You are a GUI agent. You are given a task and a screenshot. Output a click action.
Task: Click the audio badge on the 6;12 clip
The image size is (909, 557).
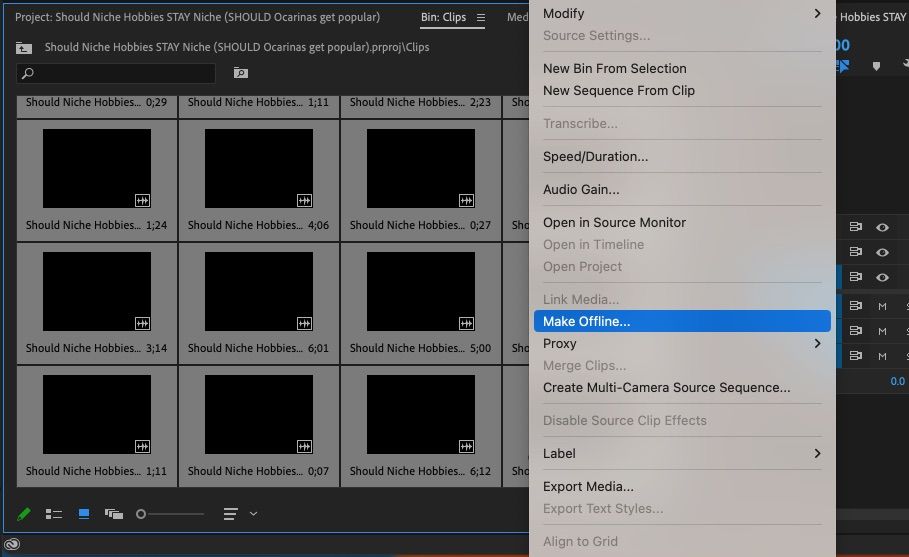[466, 446]
